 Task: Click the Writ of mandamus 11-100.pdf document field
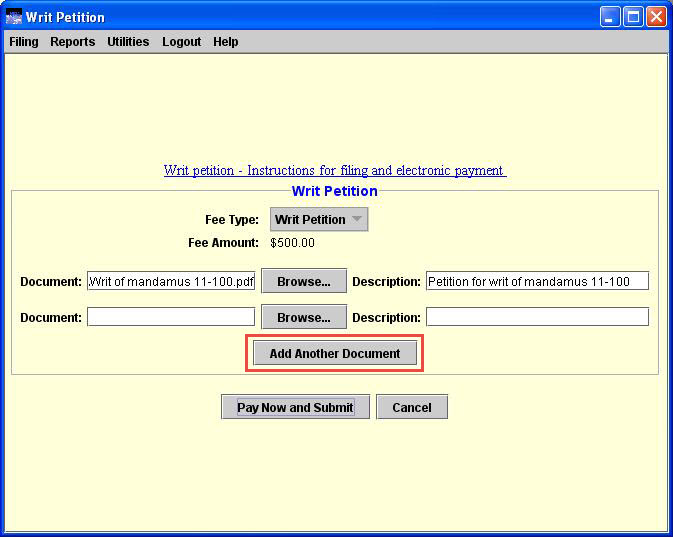pyautogui.click(x=171, y=282)
